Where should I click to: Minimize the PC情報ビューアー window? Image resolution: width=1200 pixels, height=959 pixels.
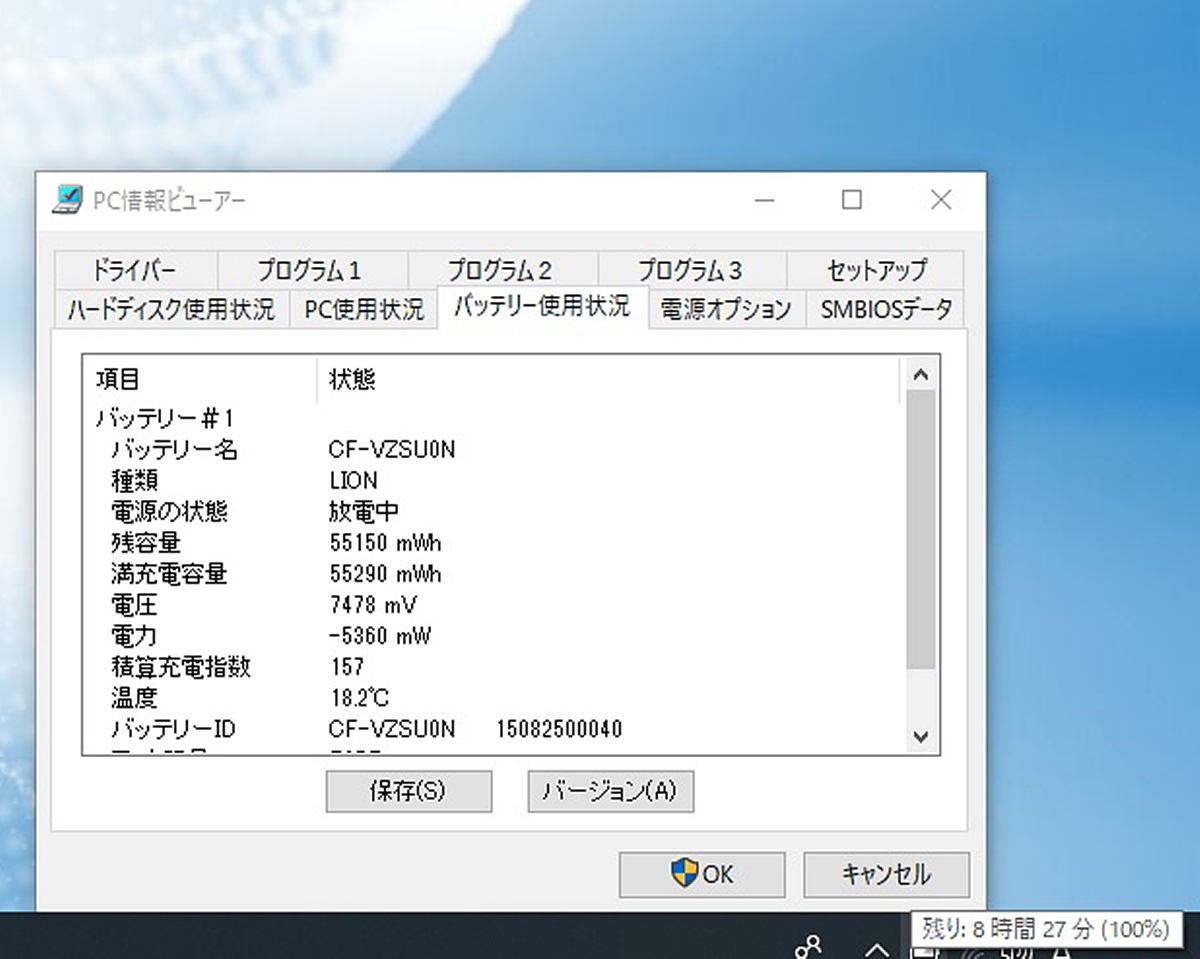[765, 200]
